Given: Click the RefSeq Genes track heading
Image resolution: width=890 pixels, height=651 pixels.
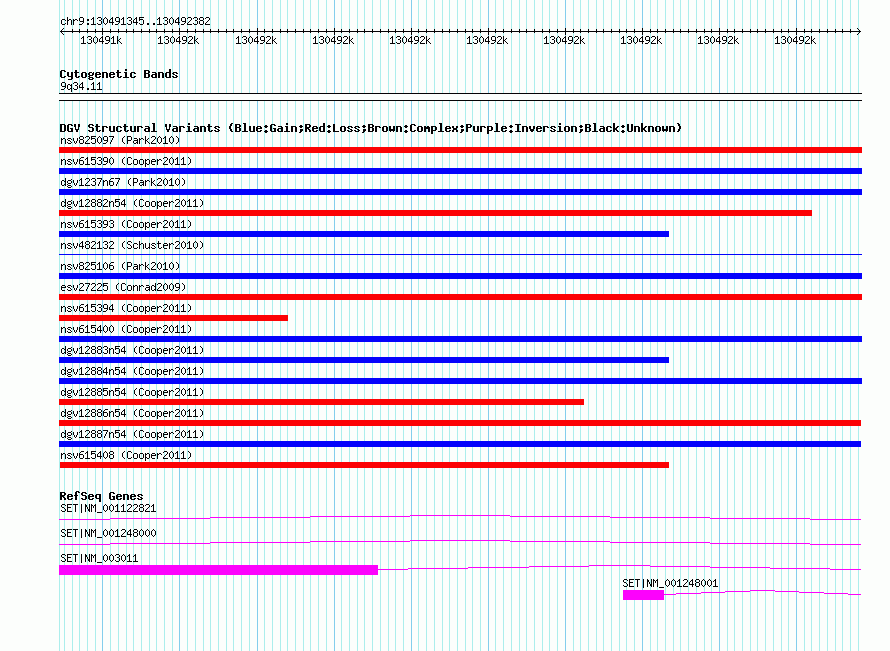Looking at the screenshot, I should click(101, 496).
